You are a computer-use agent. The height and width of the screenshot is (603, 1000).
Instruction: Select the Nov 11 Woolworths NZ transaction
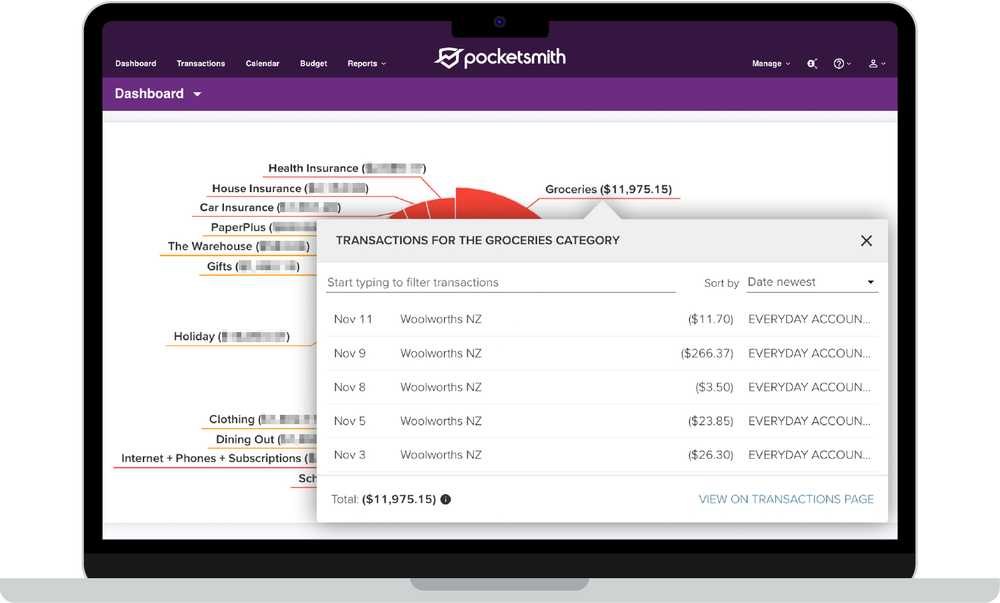[602, 319]
